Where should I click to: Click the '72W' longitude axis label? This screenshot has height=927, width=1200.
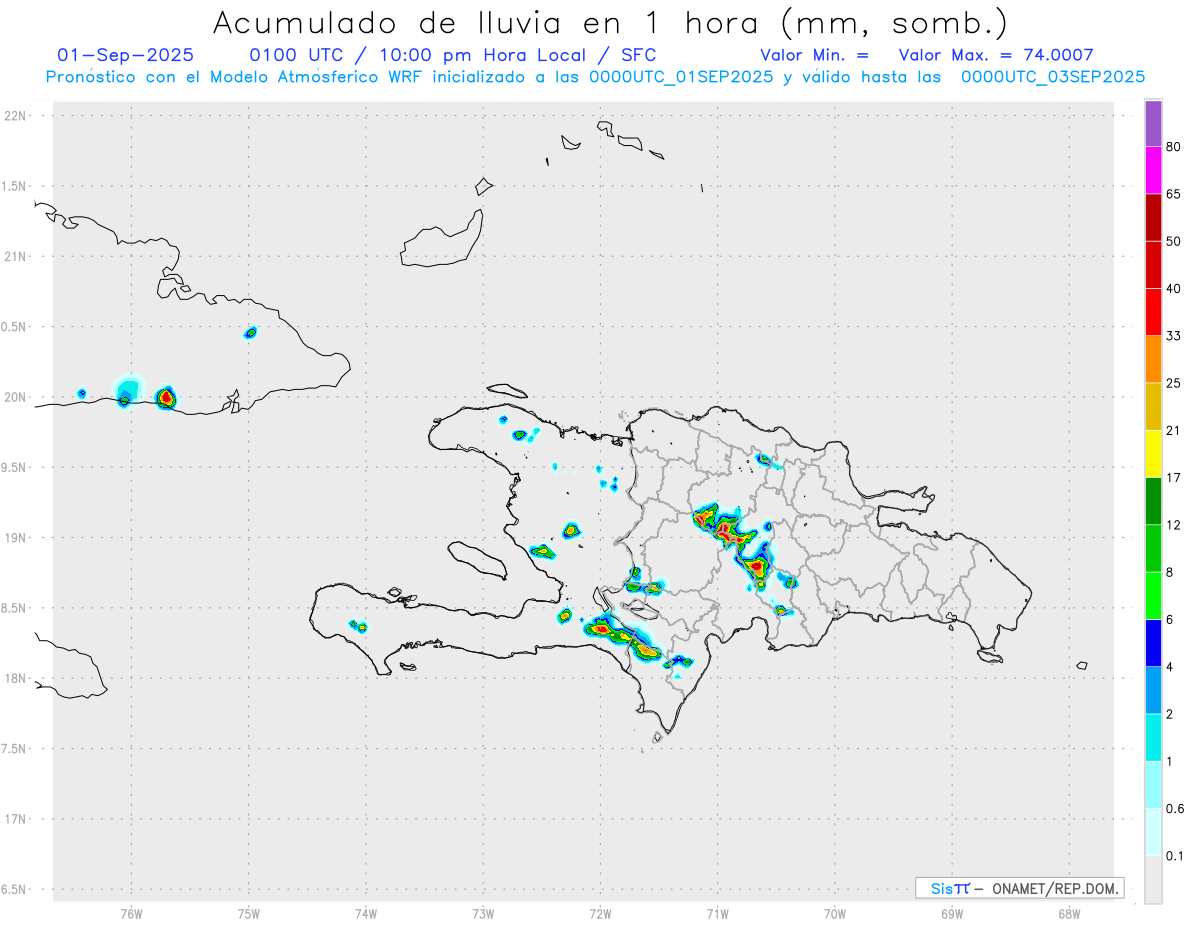(x=600, y=913)
